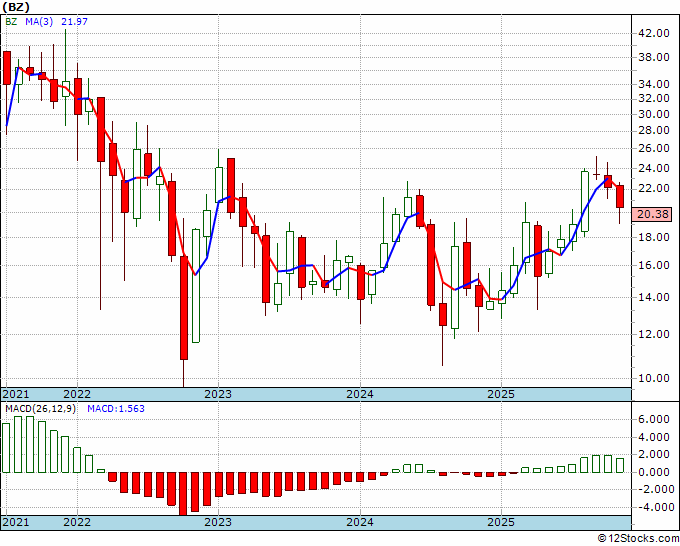Click 2025 on the MACD timeline
680x546 pixels.
click(501, 522)
